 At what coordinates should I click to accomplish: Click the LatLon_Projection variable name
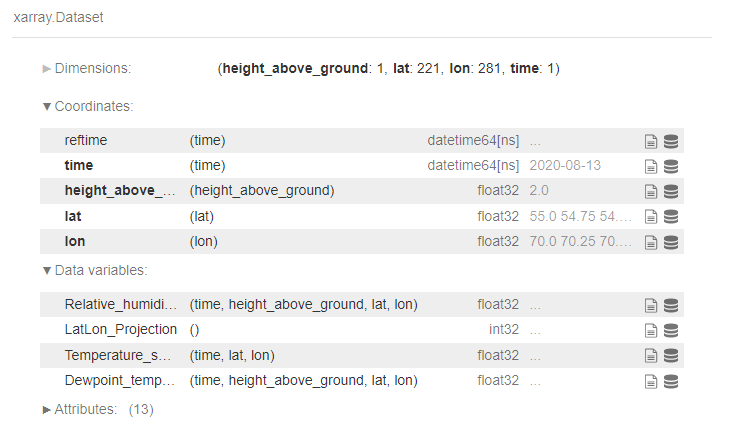[x=120, y=329]
